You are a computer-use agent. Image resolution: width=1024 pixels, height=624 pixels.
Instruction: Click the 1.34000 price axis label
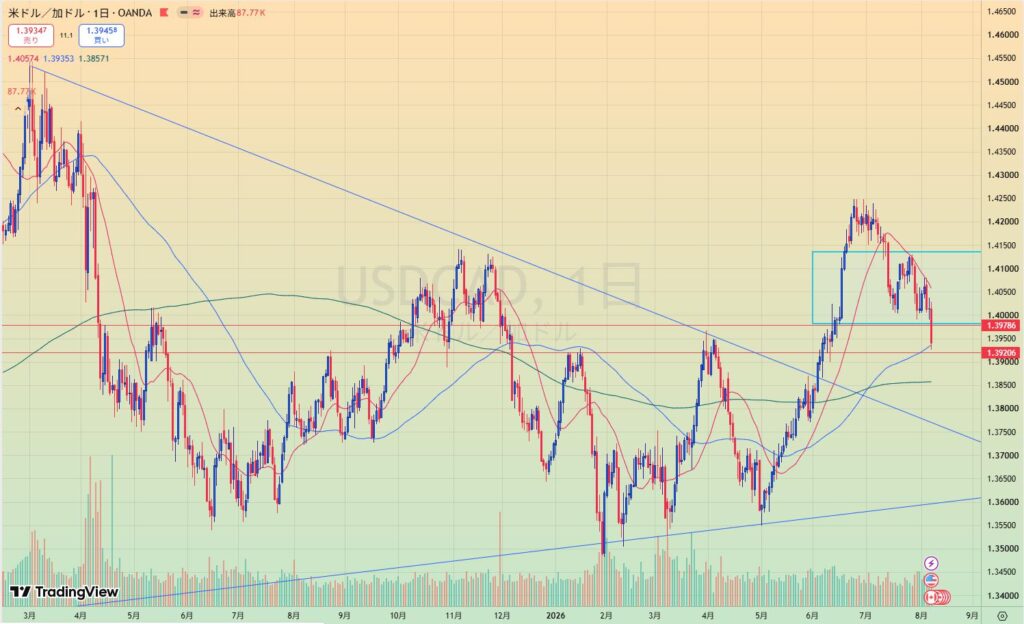[x=1003, y=595]
